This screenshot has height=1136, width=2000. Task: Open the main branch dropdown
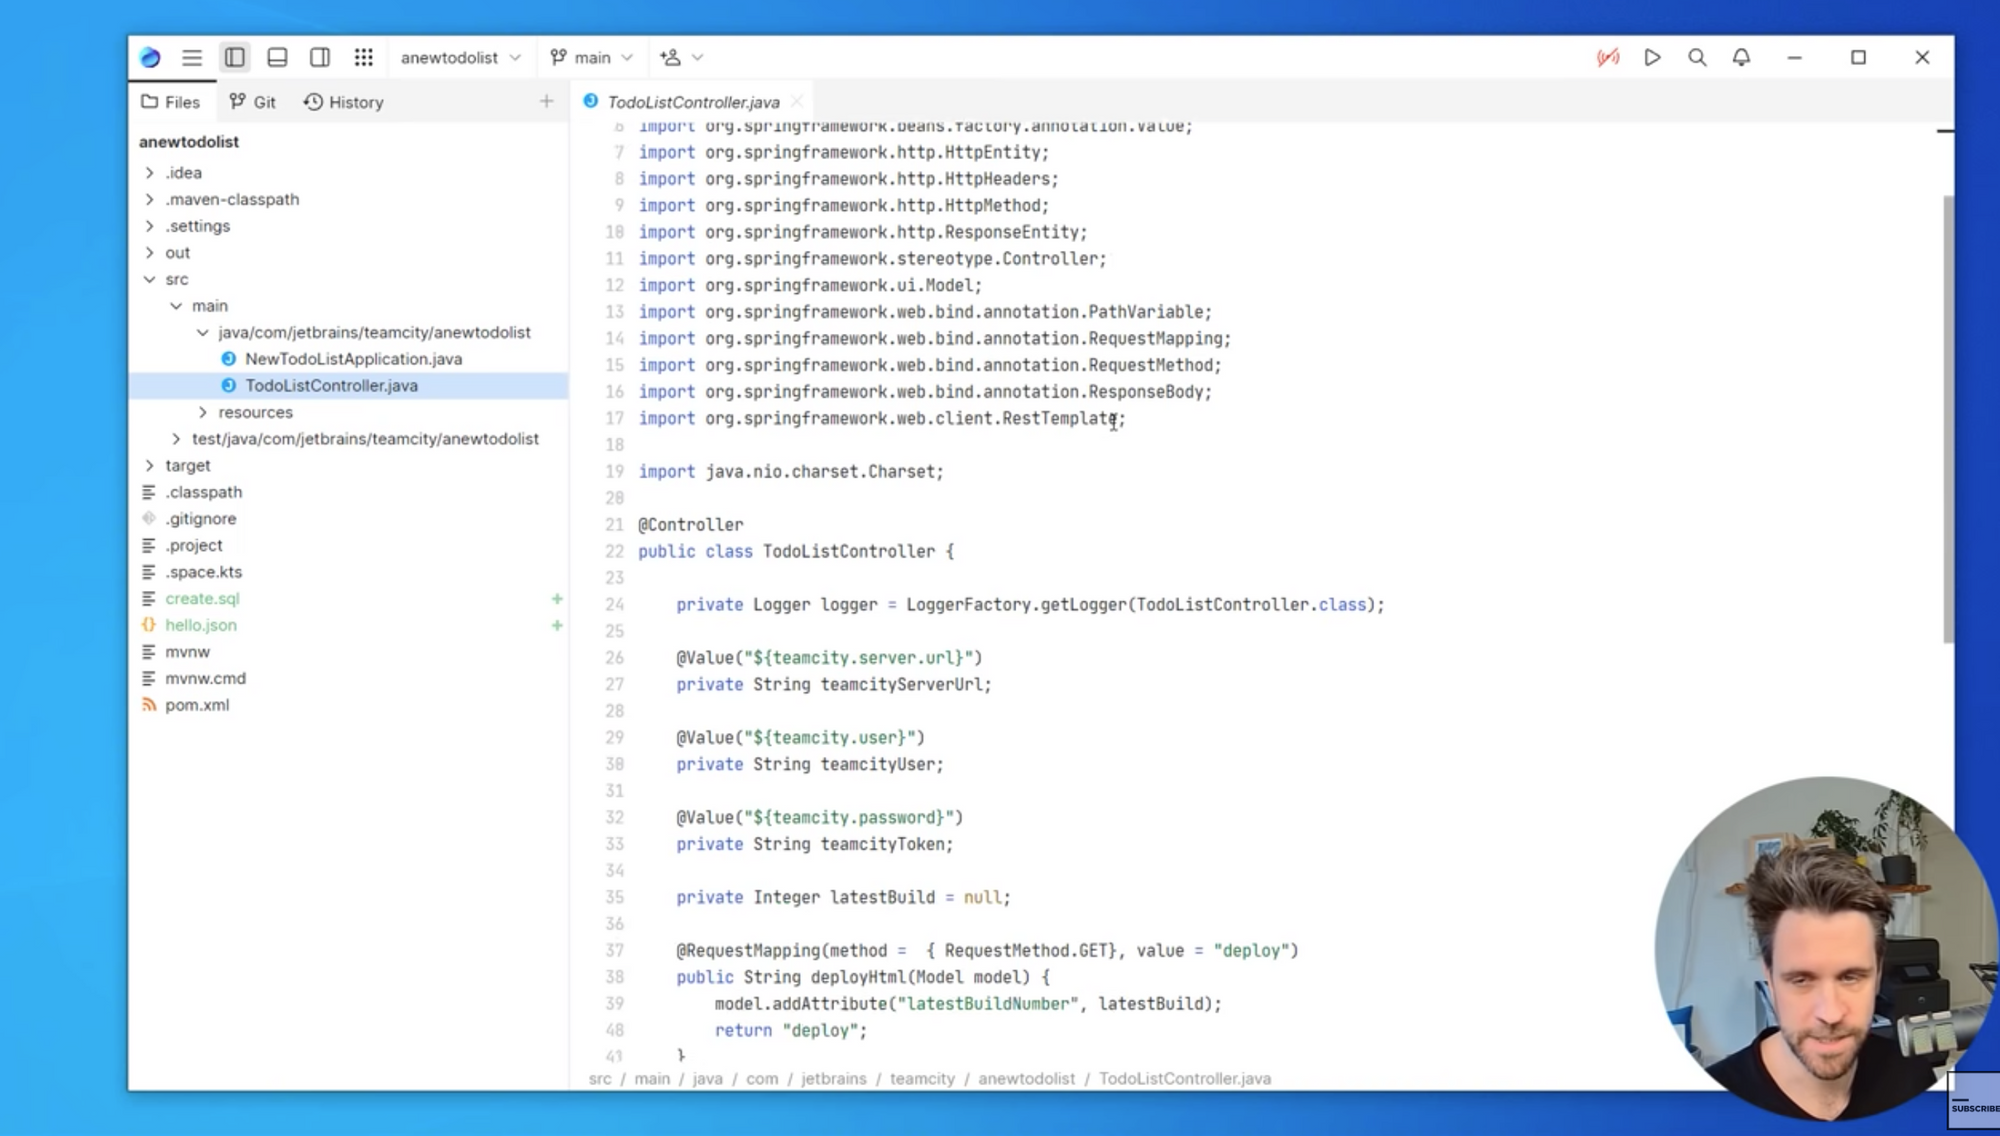pyautogui.click(x=592, y=57)
